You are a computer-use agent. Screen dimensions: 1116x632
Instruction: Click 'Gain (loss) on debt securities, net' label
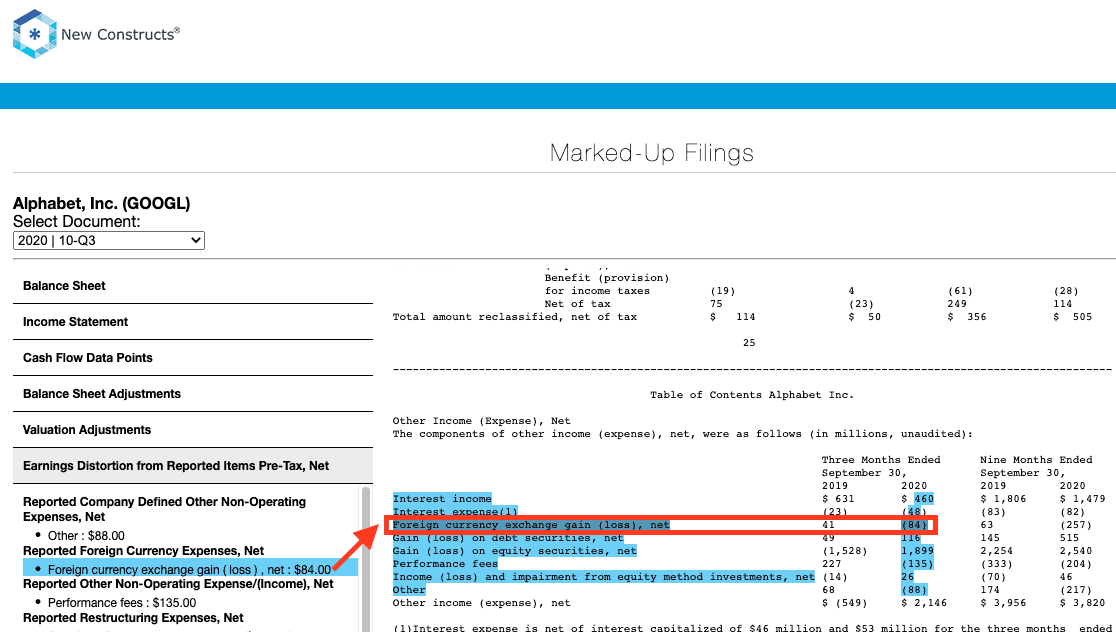[x=508, y=538]
